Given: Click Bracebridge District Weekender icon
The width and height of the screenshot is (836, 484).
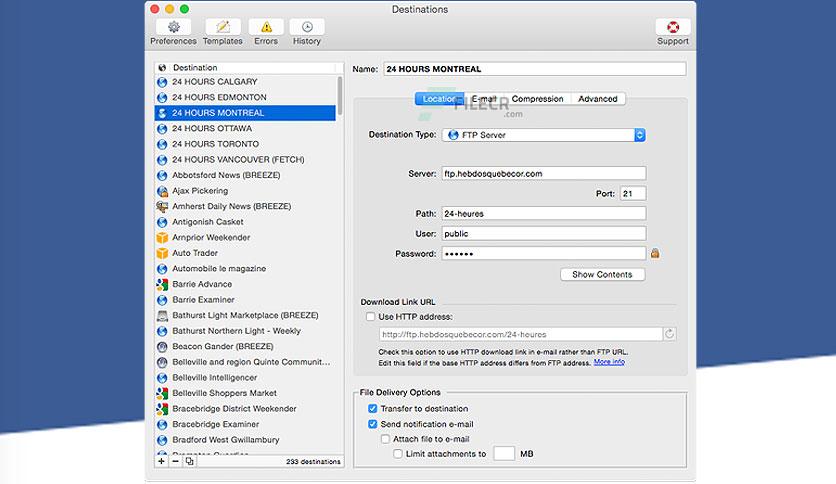Looking at the screenshot, I should [x=163, y=409].
